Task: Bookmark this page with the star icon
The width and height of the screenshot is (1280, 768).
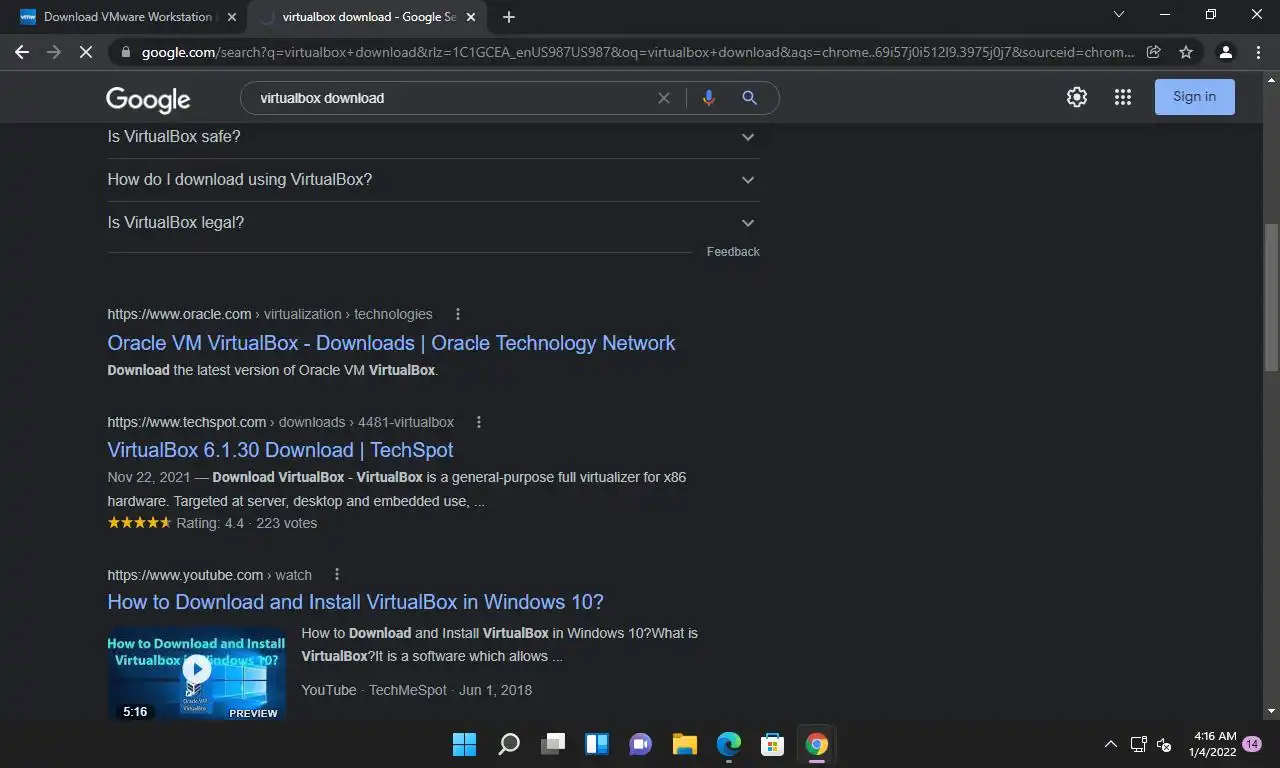Action: (1186, 52)
